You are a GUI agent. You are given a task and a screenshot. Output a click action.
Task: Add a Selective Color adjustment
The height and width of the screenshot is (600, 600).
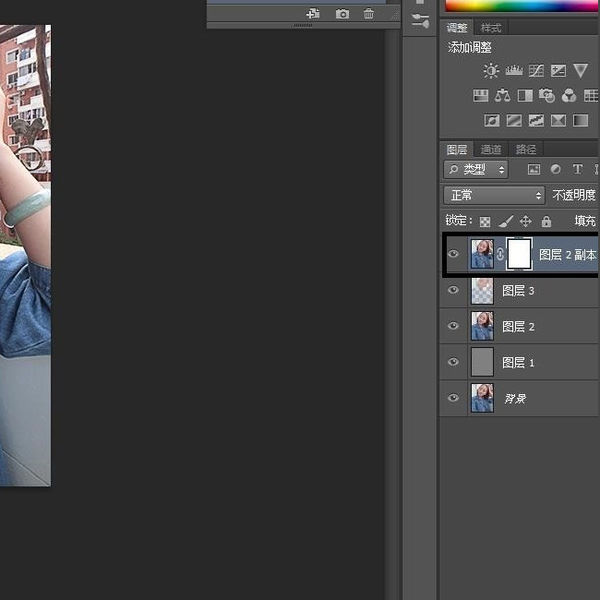(x=558, y=121)
